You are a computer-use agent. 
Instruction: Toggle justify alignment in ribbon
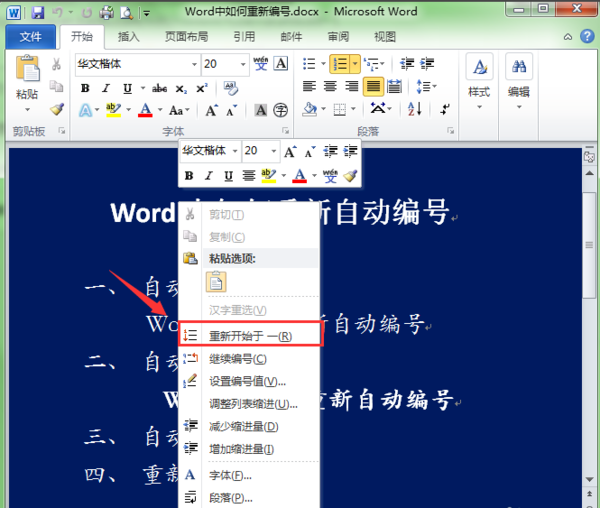(373, 86)
